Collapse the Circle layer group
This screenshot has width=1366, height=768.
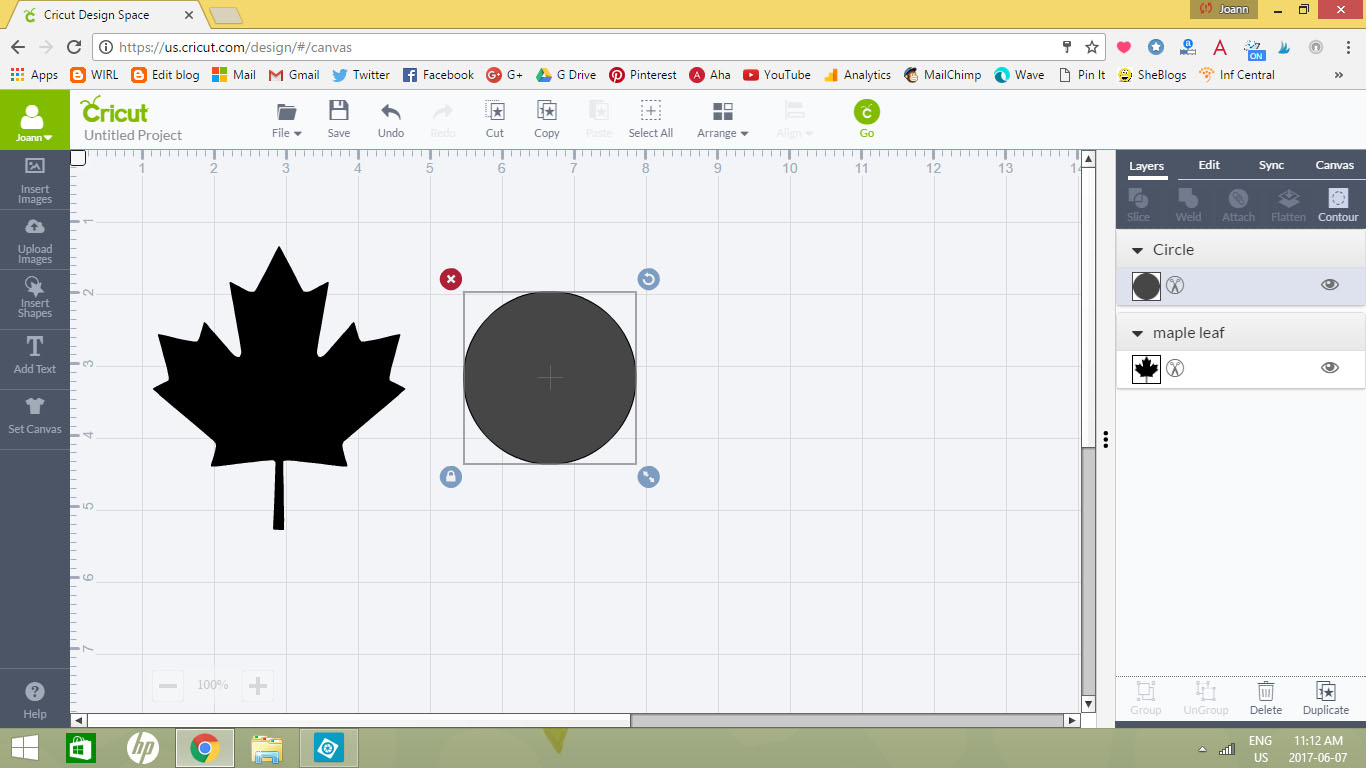coord(1137,250)
